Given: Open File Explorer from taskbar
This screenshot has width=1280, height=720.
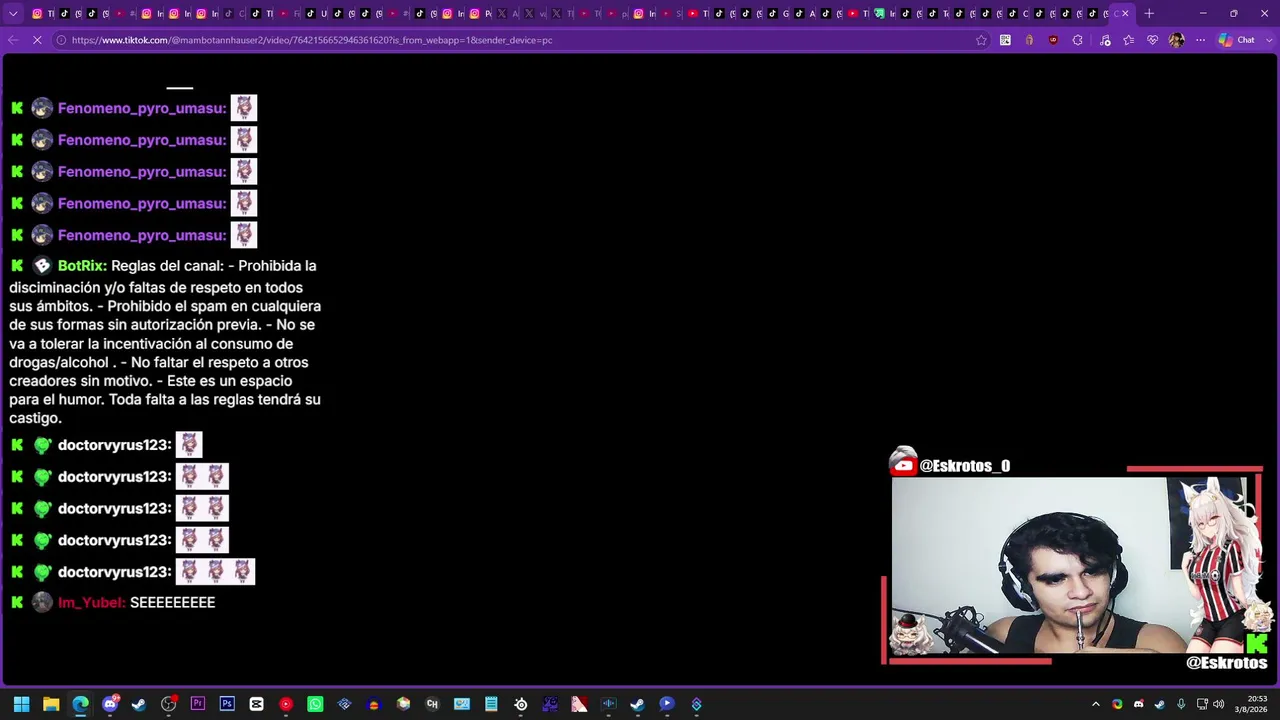Looking at the screenshot, I should pyautogui.click(x=51, y=704).
